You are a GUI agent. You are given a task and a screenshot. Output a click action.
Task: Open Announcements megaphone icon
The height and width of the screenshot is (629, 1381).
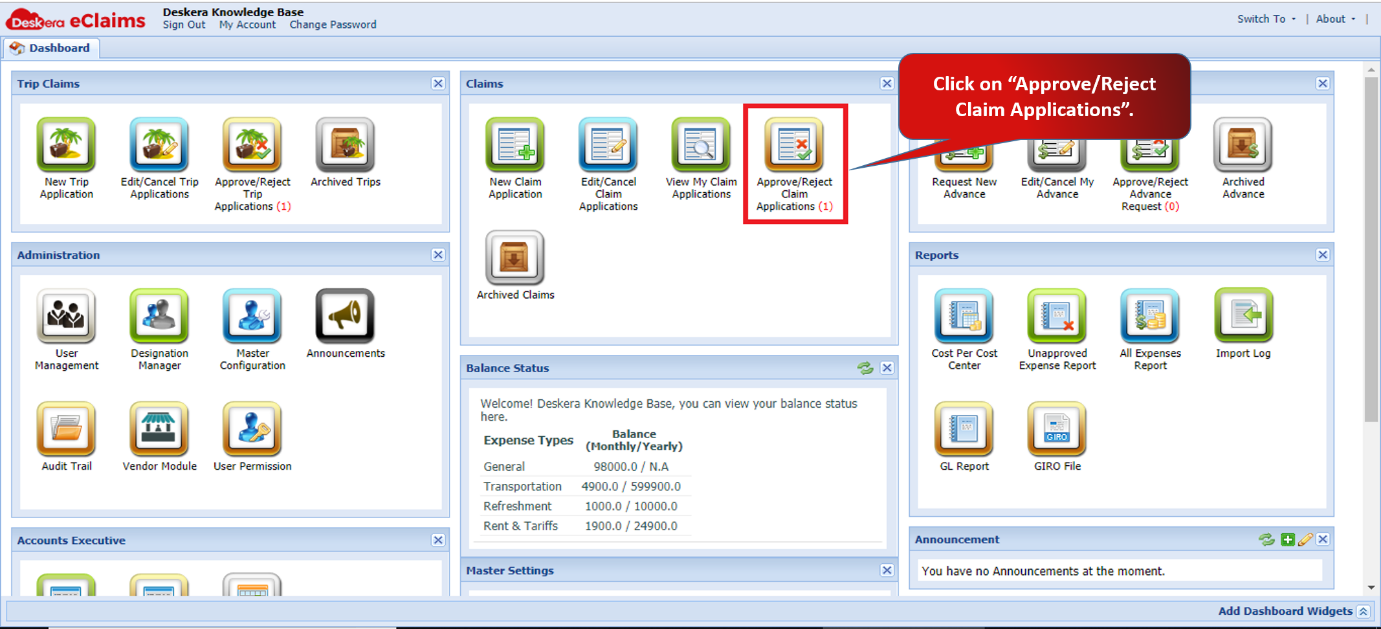pyautogui.click(x=345, y=317)
